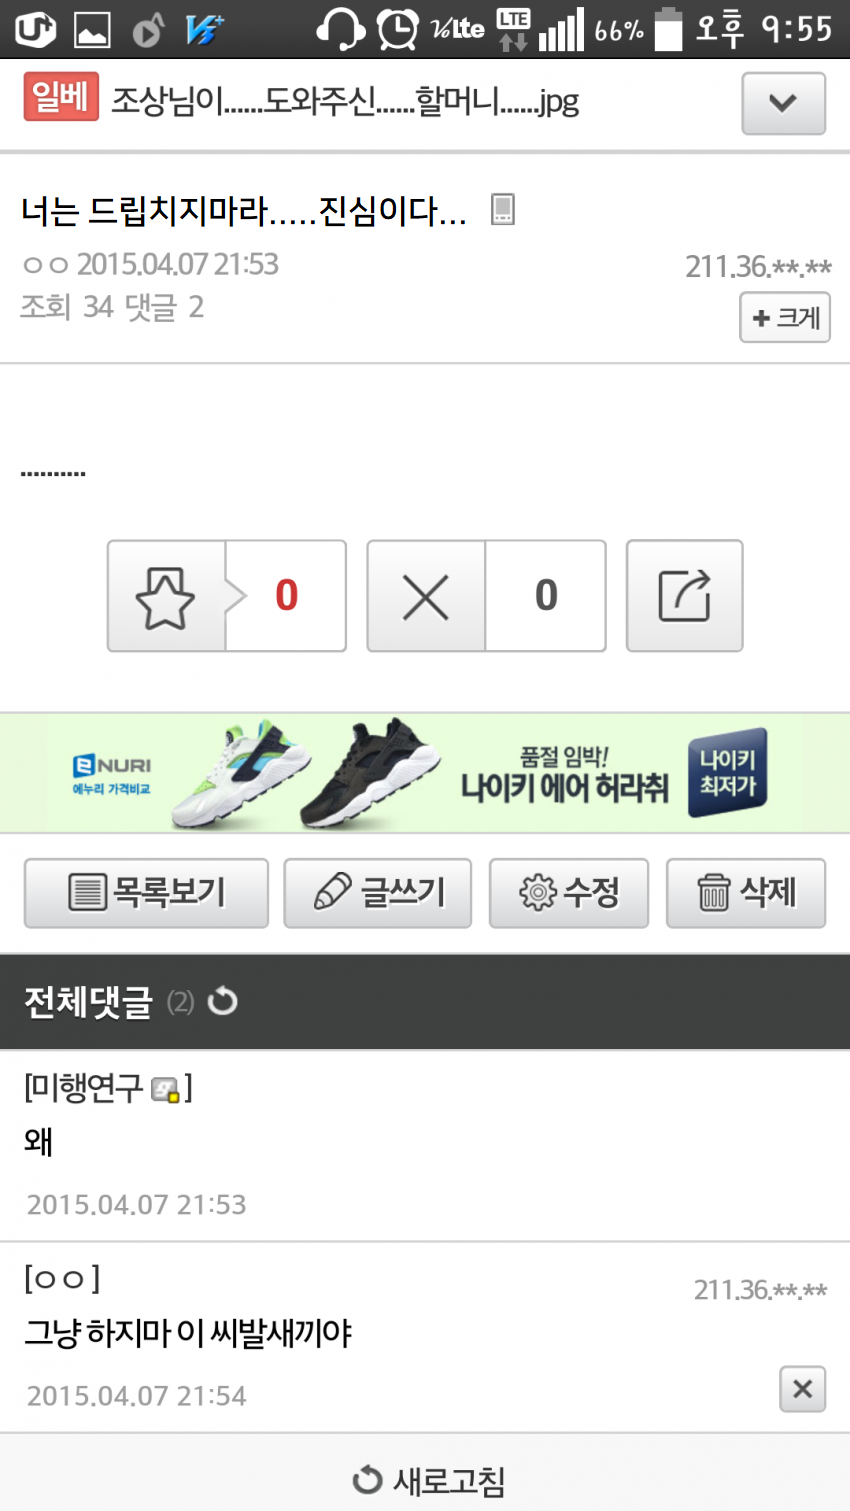The width and height of the screenshot is (850, 1511).
Task: Tap the alarm clock status bar icon
Action: [x=397, y=28]
